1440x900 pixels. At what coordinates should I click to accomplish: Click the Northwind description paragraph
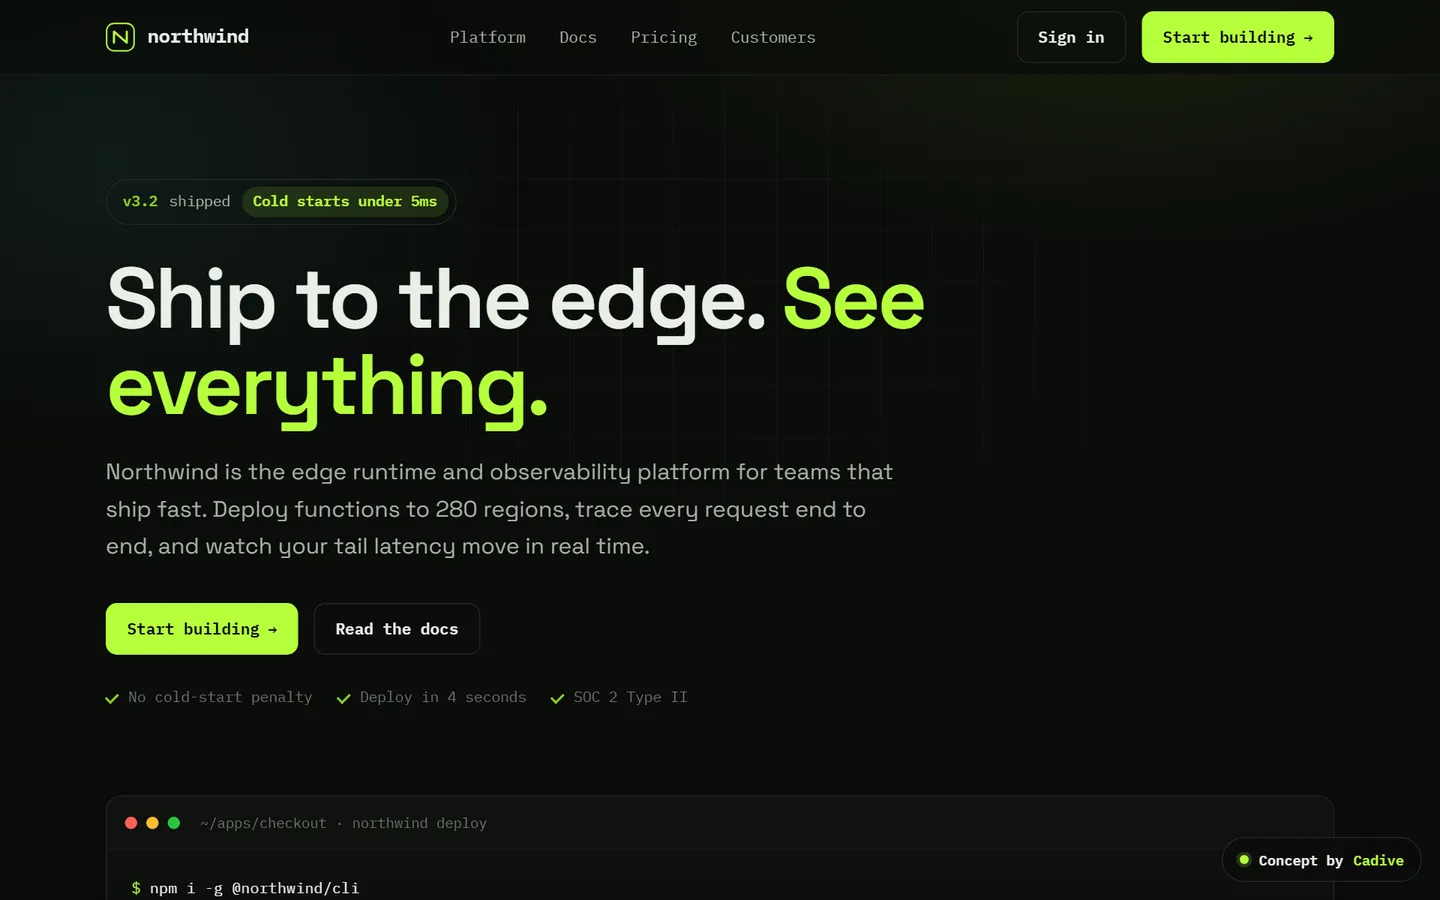coord(500,509)
